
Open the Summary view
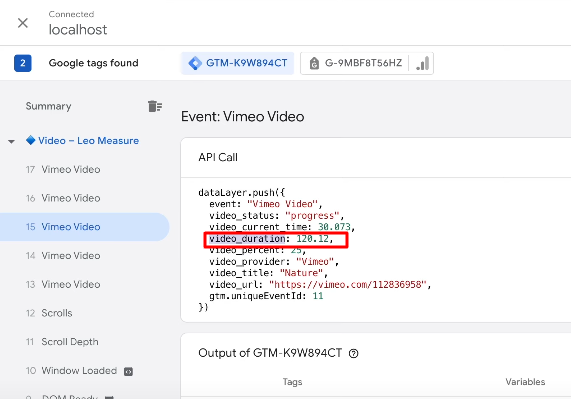click(x=48, y=106)
